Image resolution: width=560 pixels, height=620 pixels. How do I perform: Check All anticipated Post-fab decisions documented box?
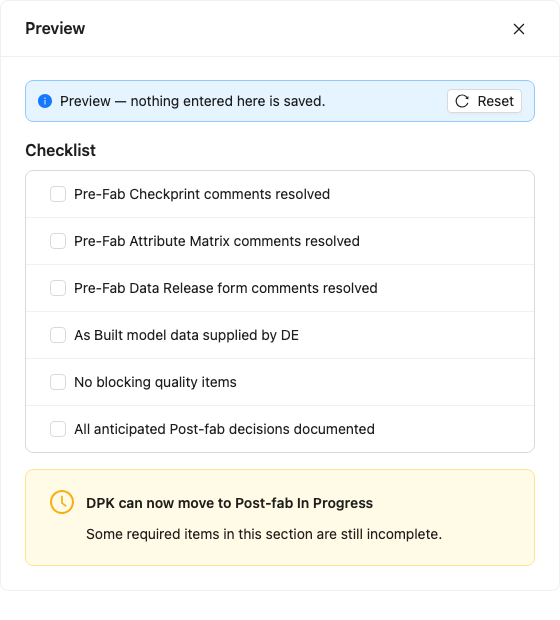(x=58, y=429)
